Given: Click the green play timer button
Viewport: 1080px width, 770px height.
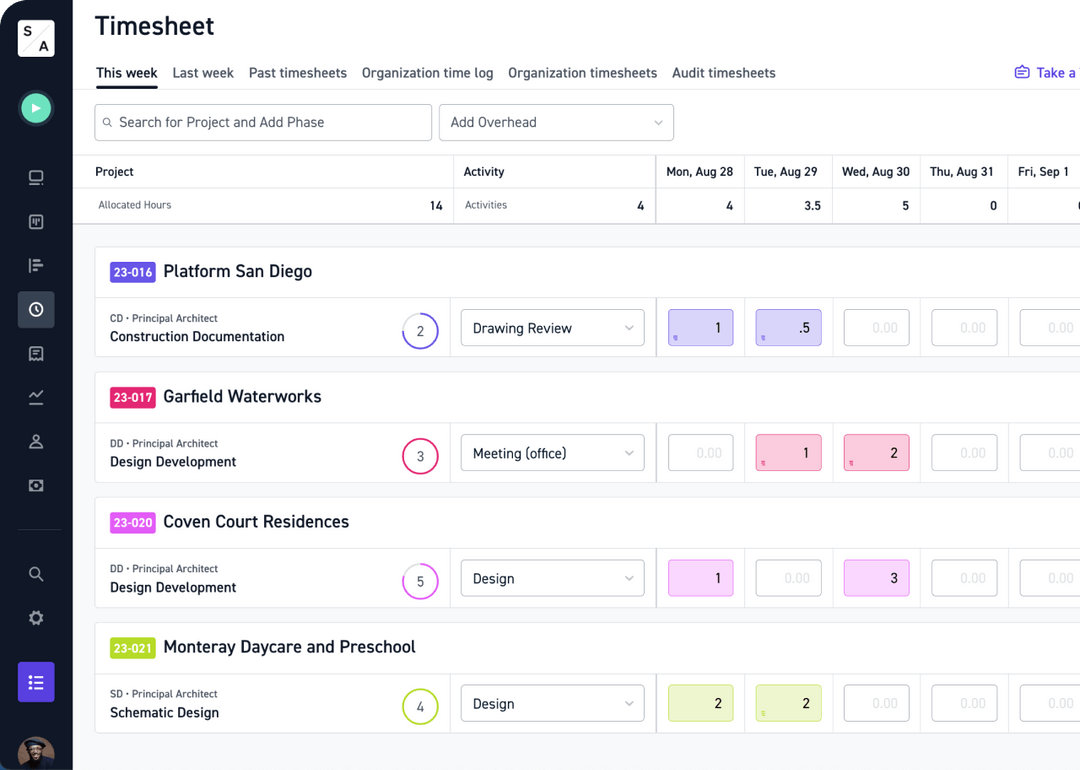Looking at the screenshot, I should pyautogui.click(x=36, y=108).
